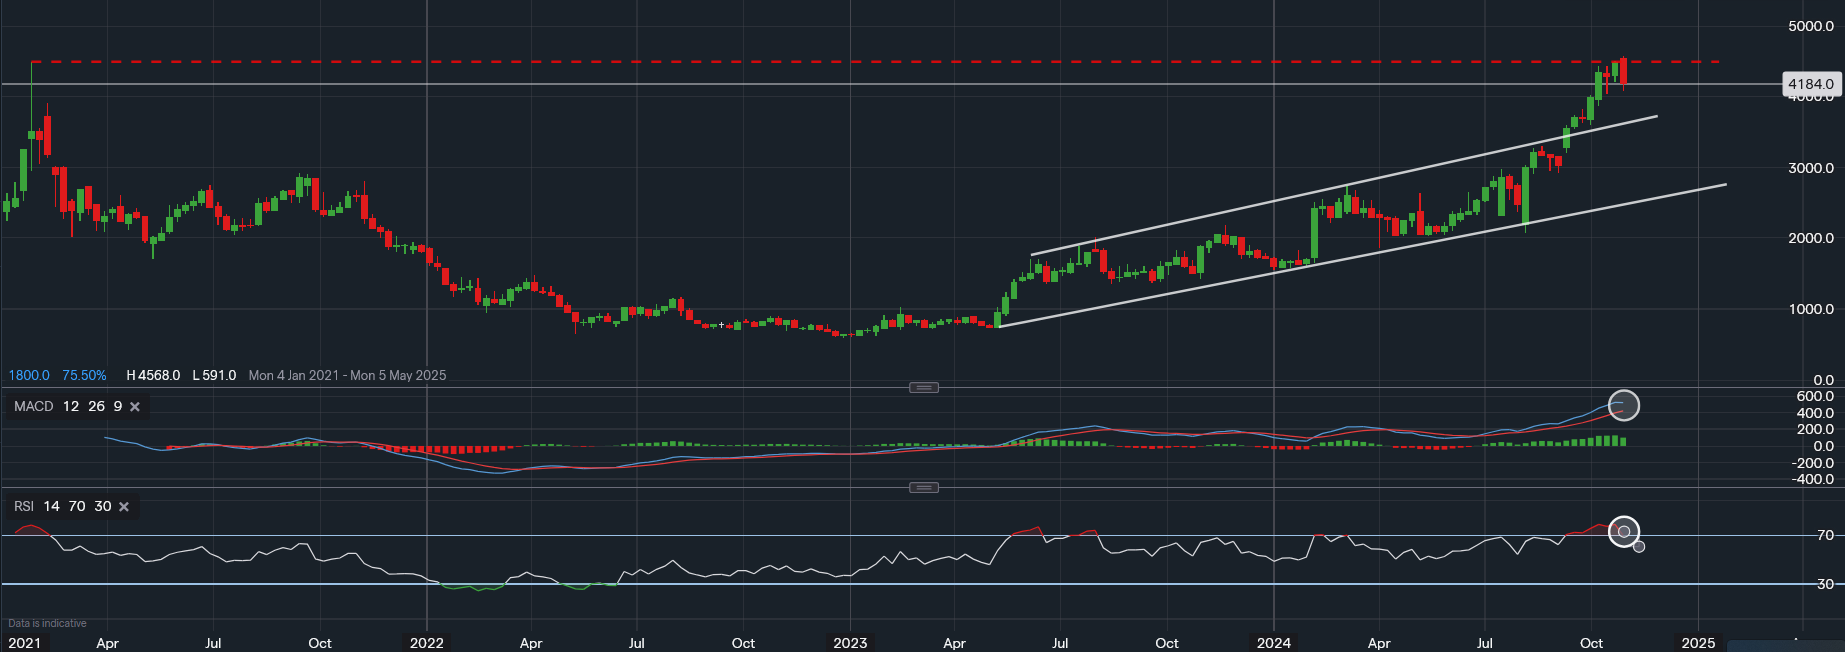The height and width of the screenshot is (652, 1845).
Task: Click the 75.50% change value
Action: coord(84,376)
